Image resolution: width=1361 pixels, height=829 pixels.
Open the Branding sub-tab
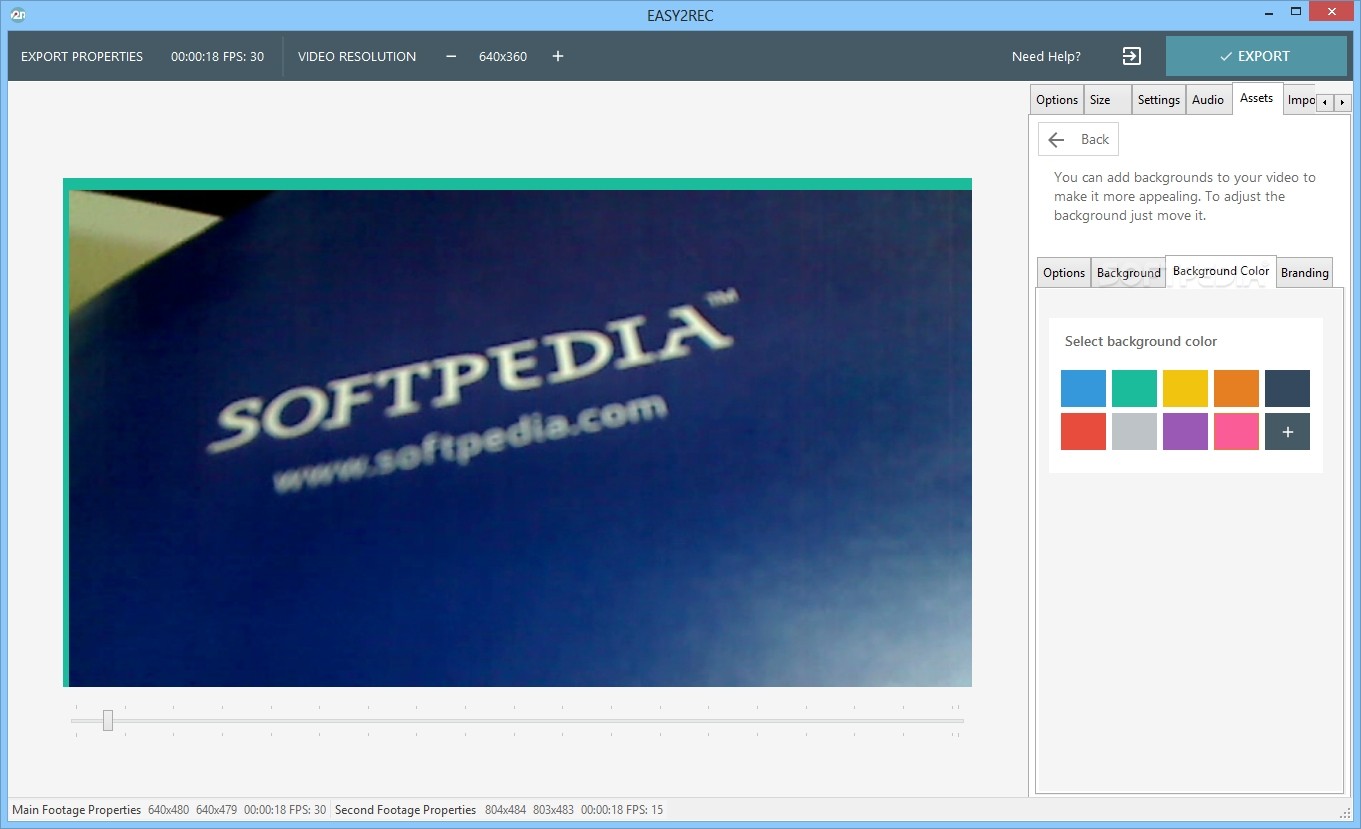click(1305, 272)
